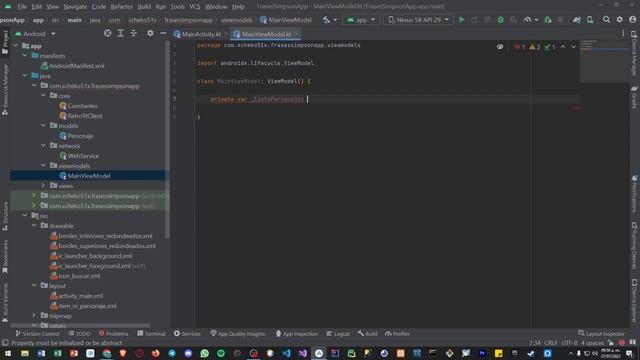Run the app with the green play button
The image size is (640, 360).
pos(462,20)
